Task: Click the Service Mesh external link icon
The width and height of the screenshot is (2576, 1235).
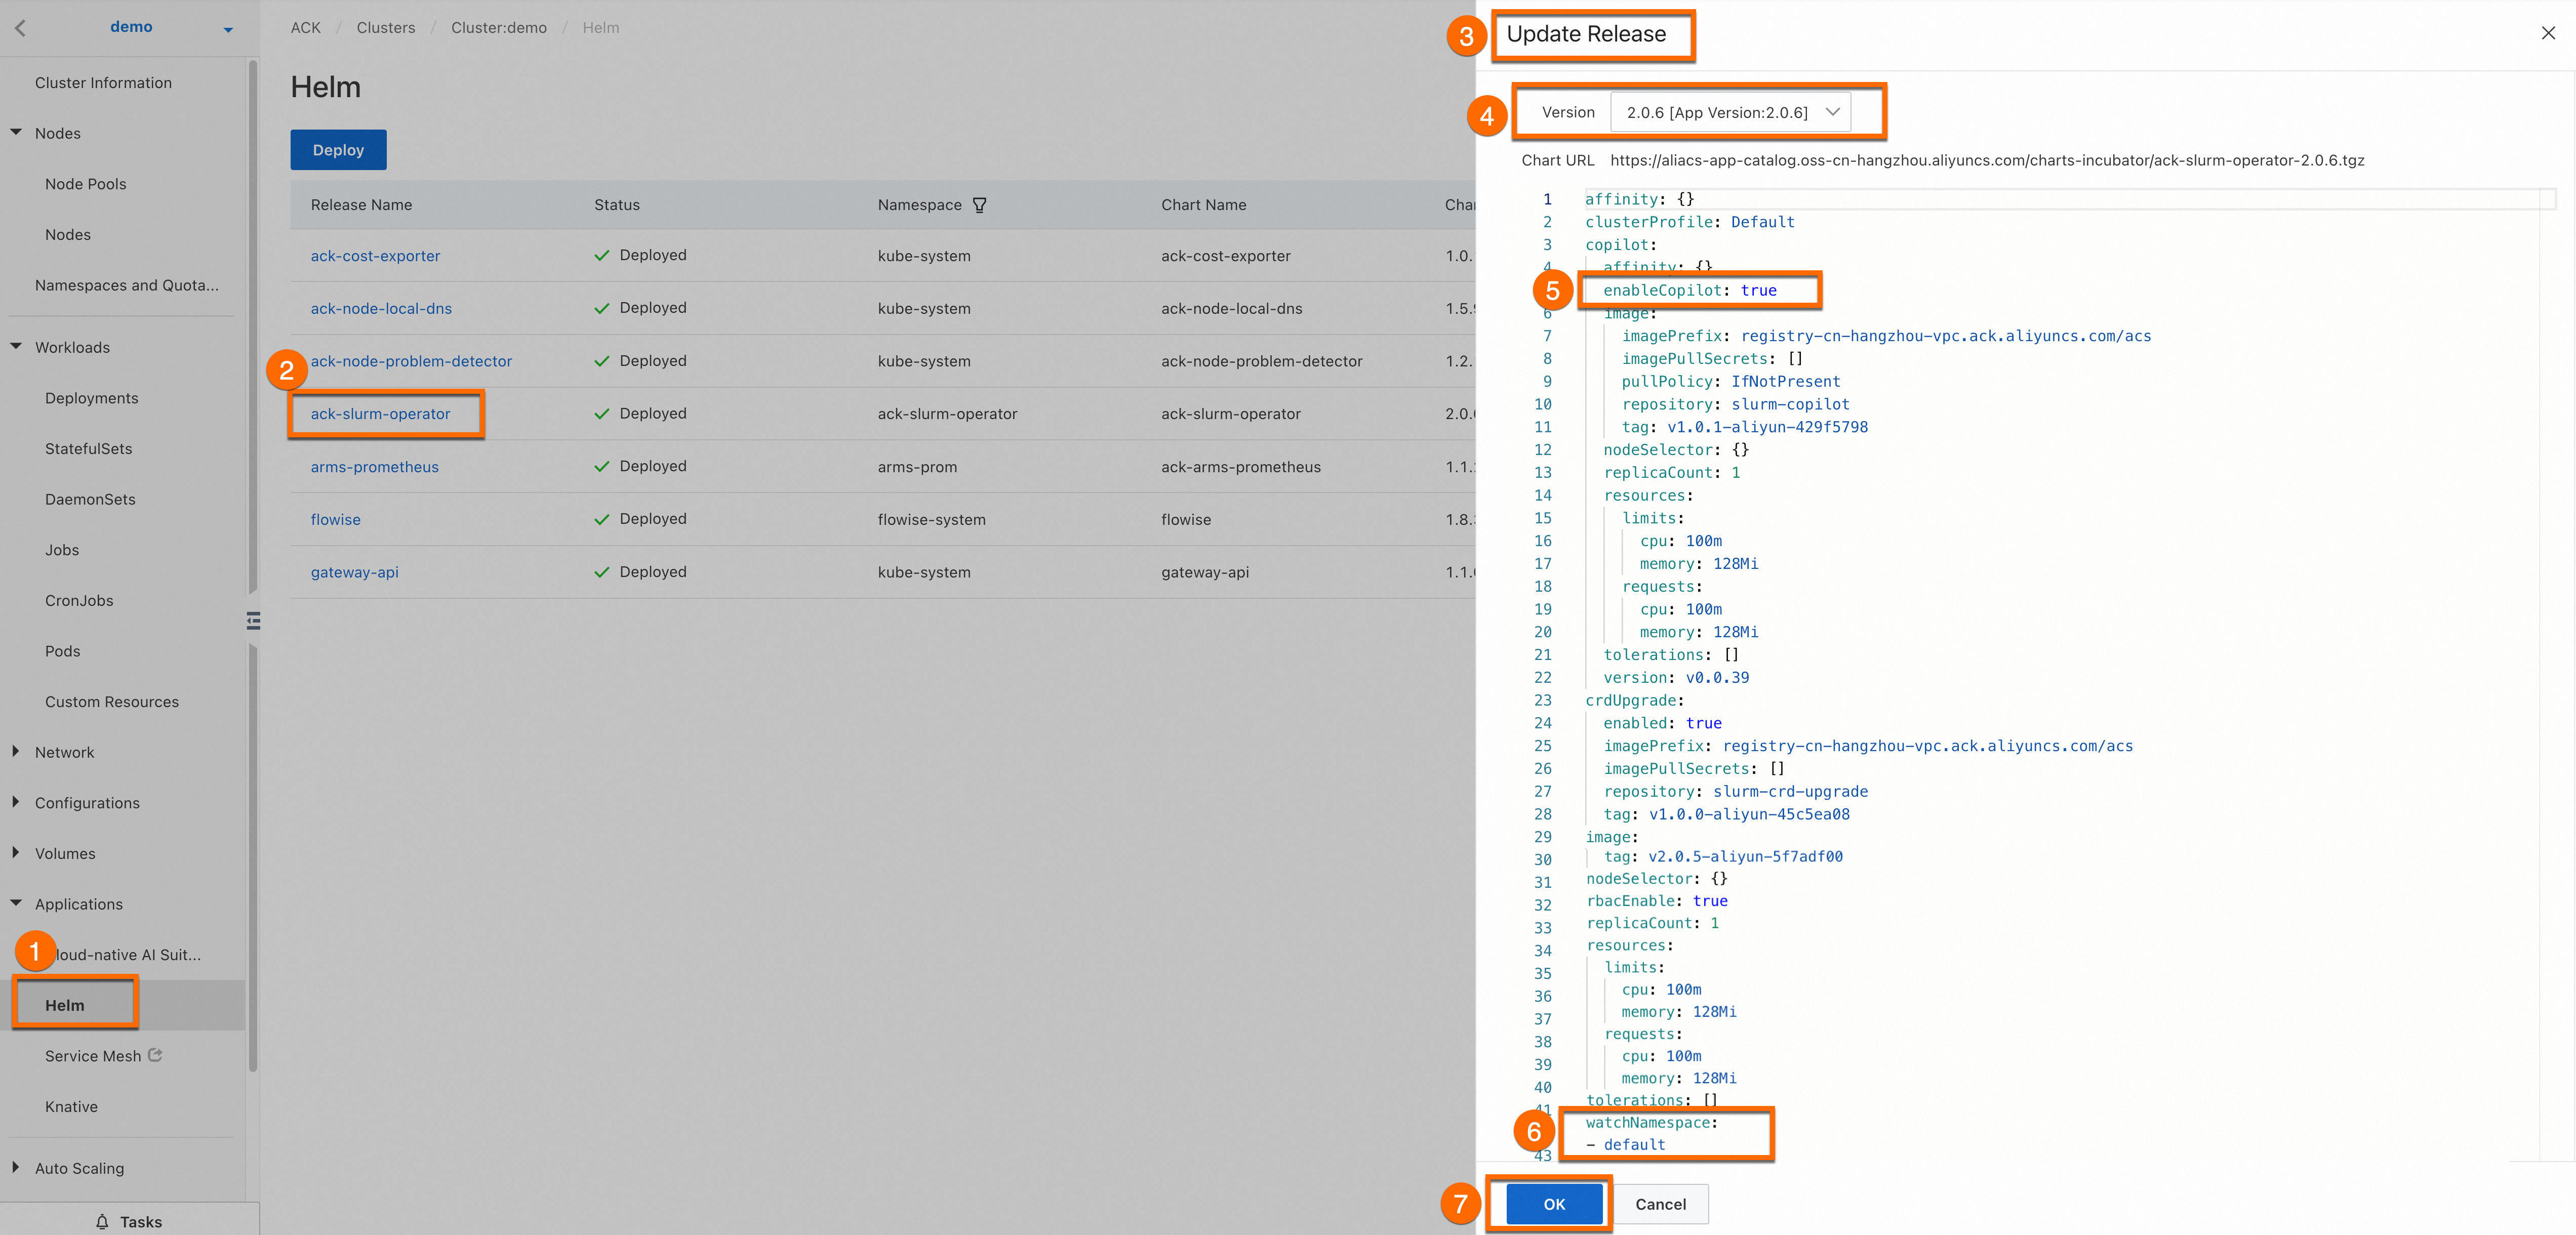Action: 155,1055
